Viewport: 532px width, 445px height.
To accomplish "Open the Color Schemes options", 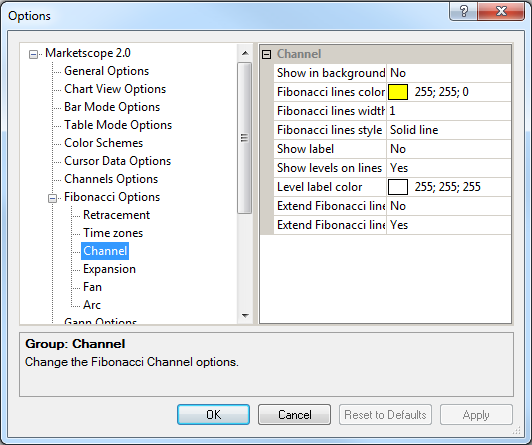I will (x=103, y=143).
